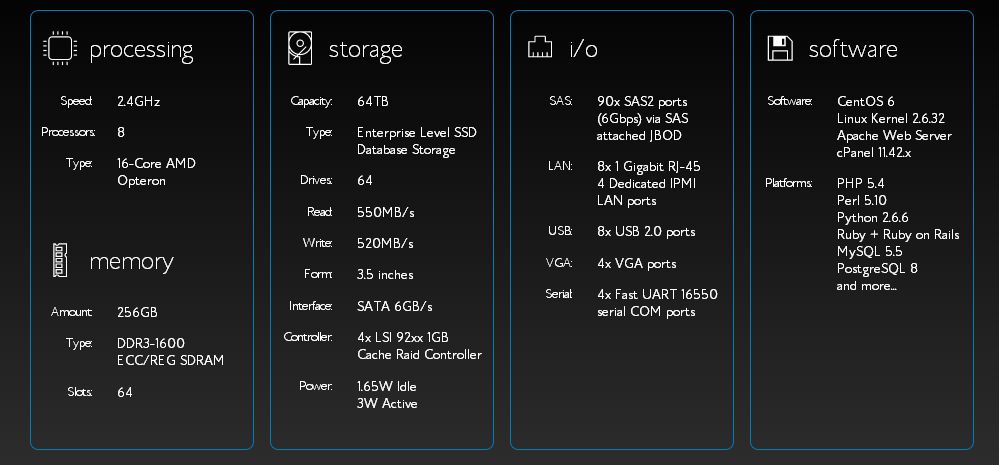Image resolution: width=999 pixels, height=465 pixels.
Task: Click the i/o heading text
Action: [584, 49]
